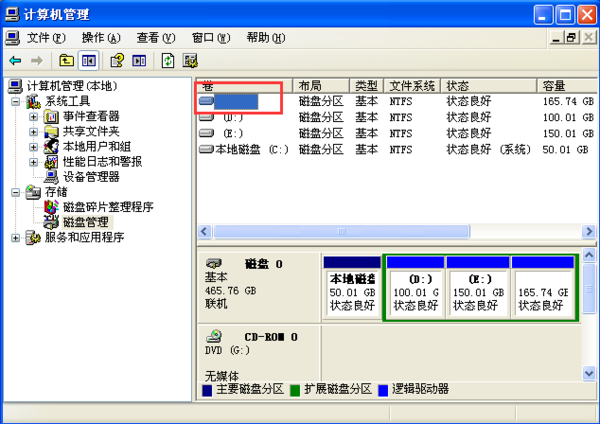The height and width of the screenshot is (424, 600).
Task: Click the Back arrow toolbar icon
Action: click(x=15, y=60)
